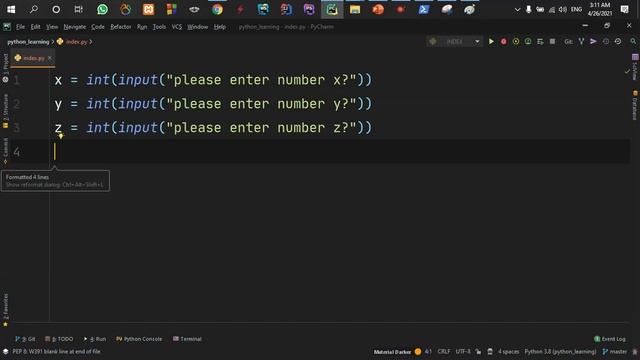Image resolution: width=640 pixels, height=360 pixels.
Task: Open Windows Start menu
Action: [x=11, y=9]
